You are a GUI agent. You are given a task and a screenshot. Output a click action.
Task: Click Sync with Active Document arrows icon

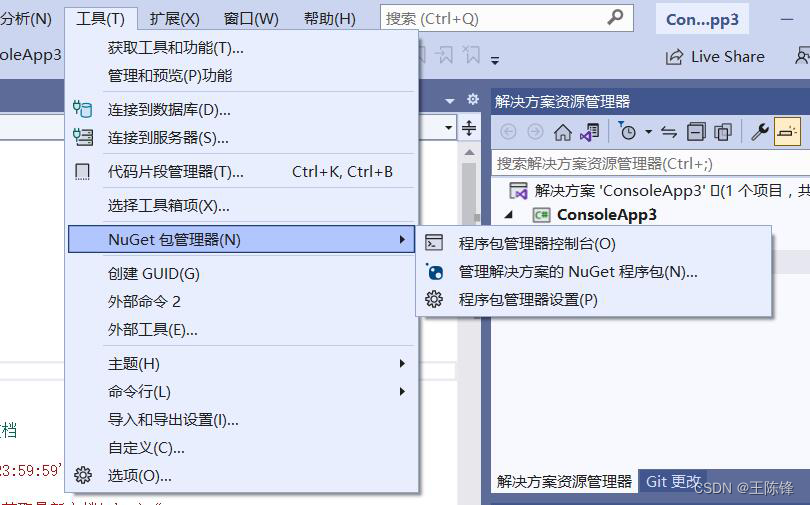coord(668,132)
